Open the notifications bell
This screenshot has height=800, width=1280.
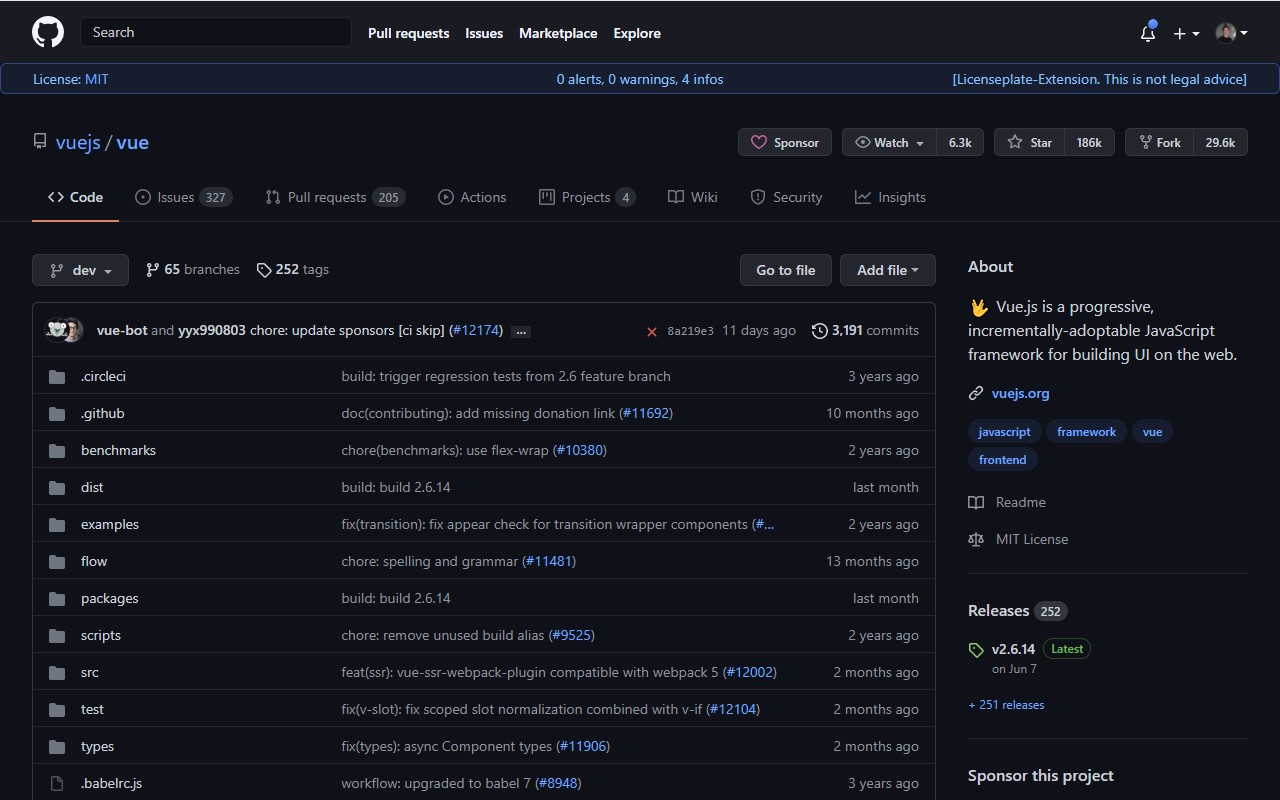1148,33
